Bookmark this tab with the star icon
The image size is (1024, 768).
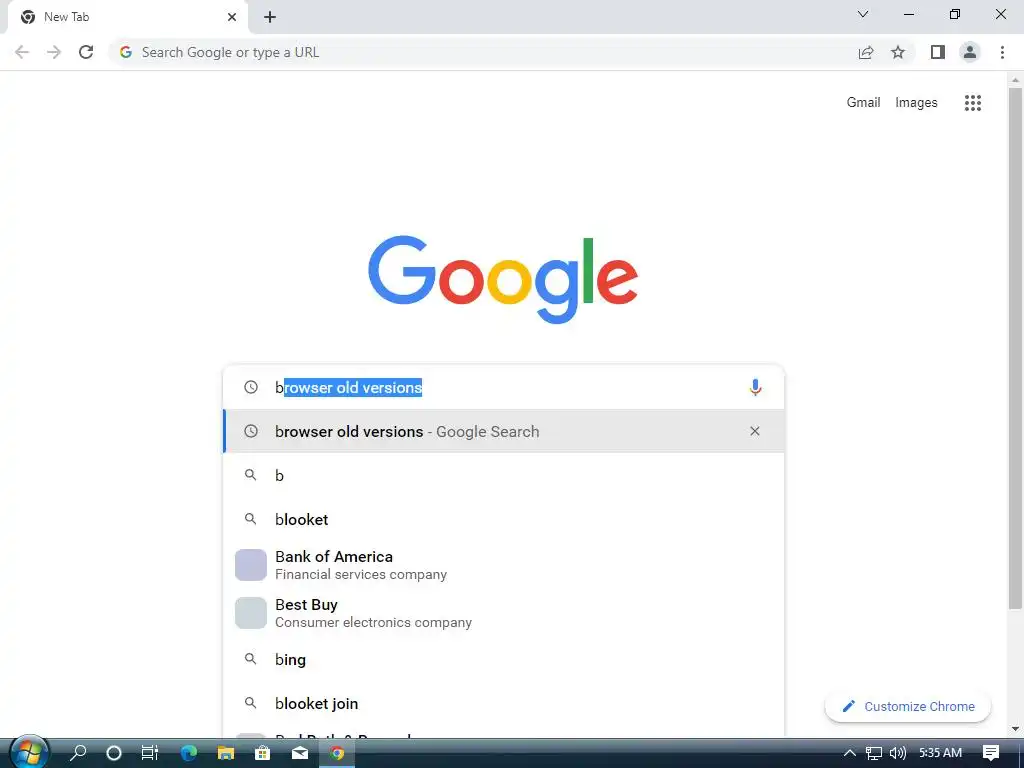pyautogui.click(x=898, y=52)
